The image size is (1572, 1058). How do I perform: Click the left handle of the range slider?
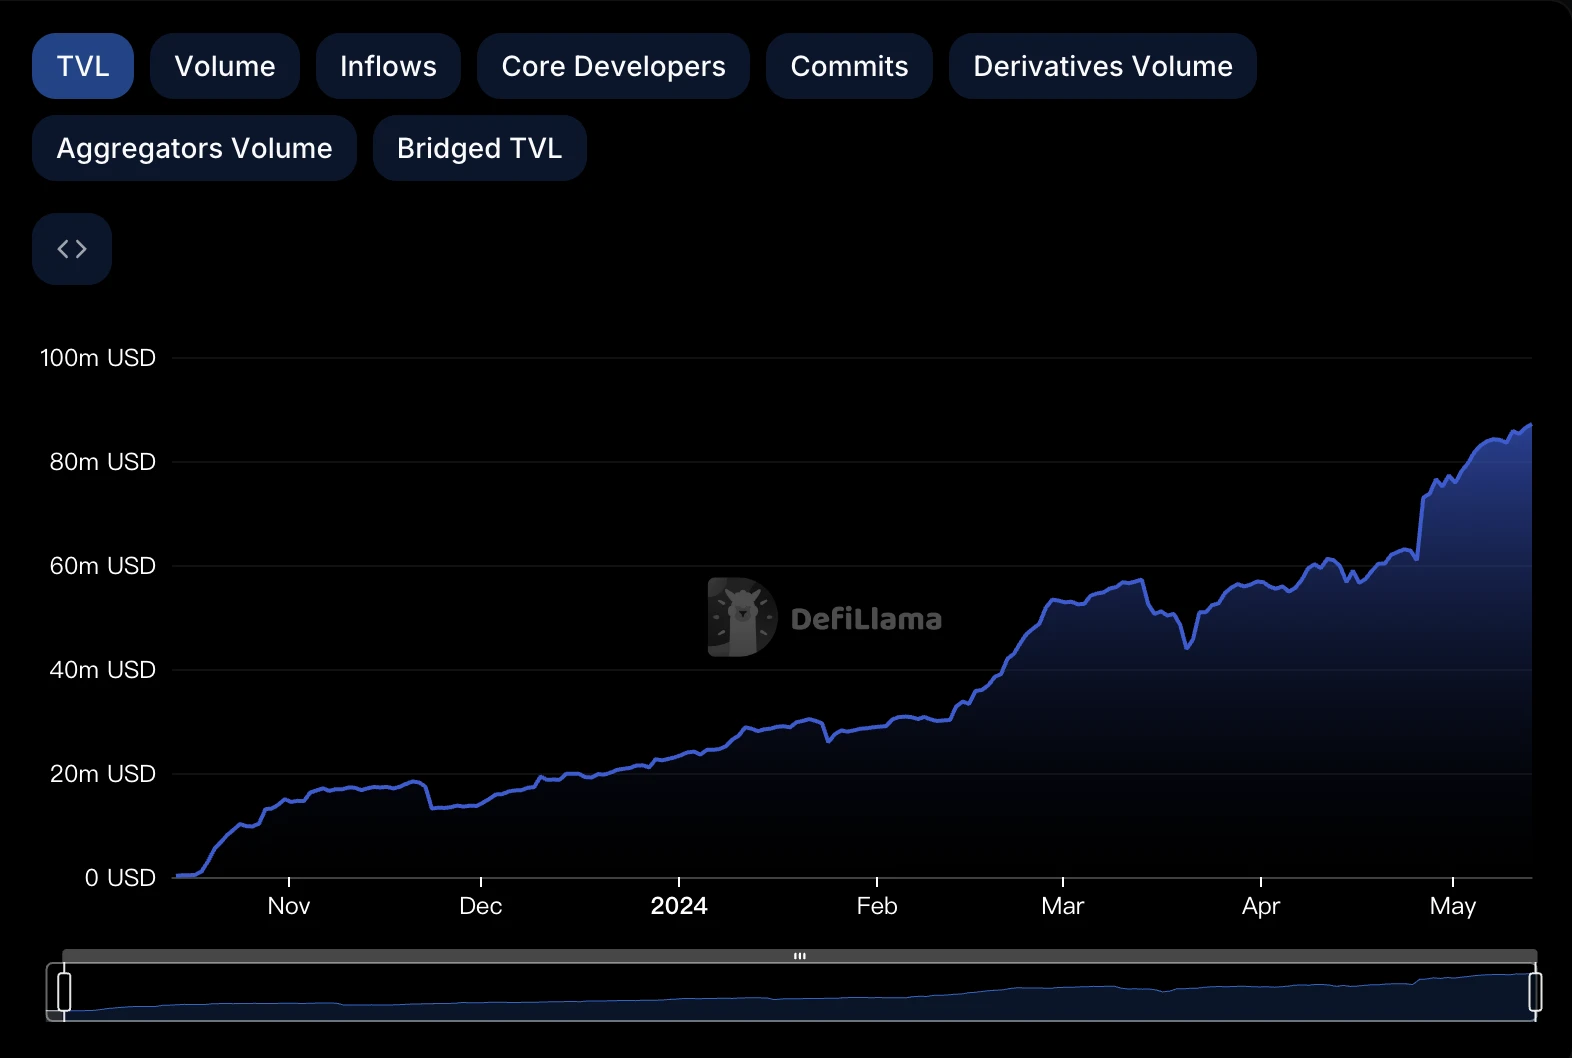[x=64, y=991]
